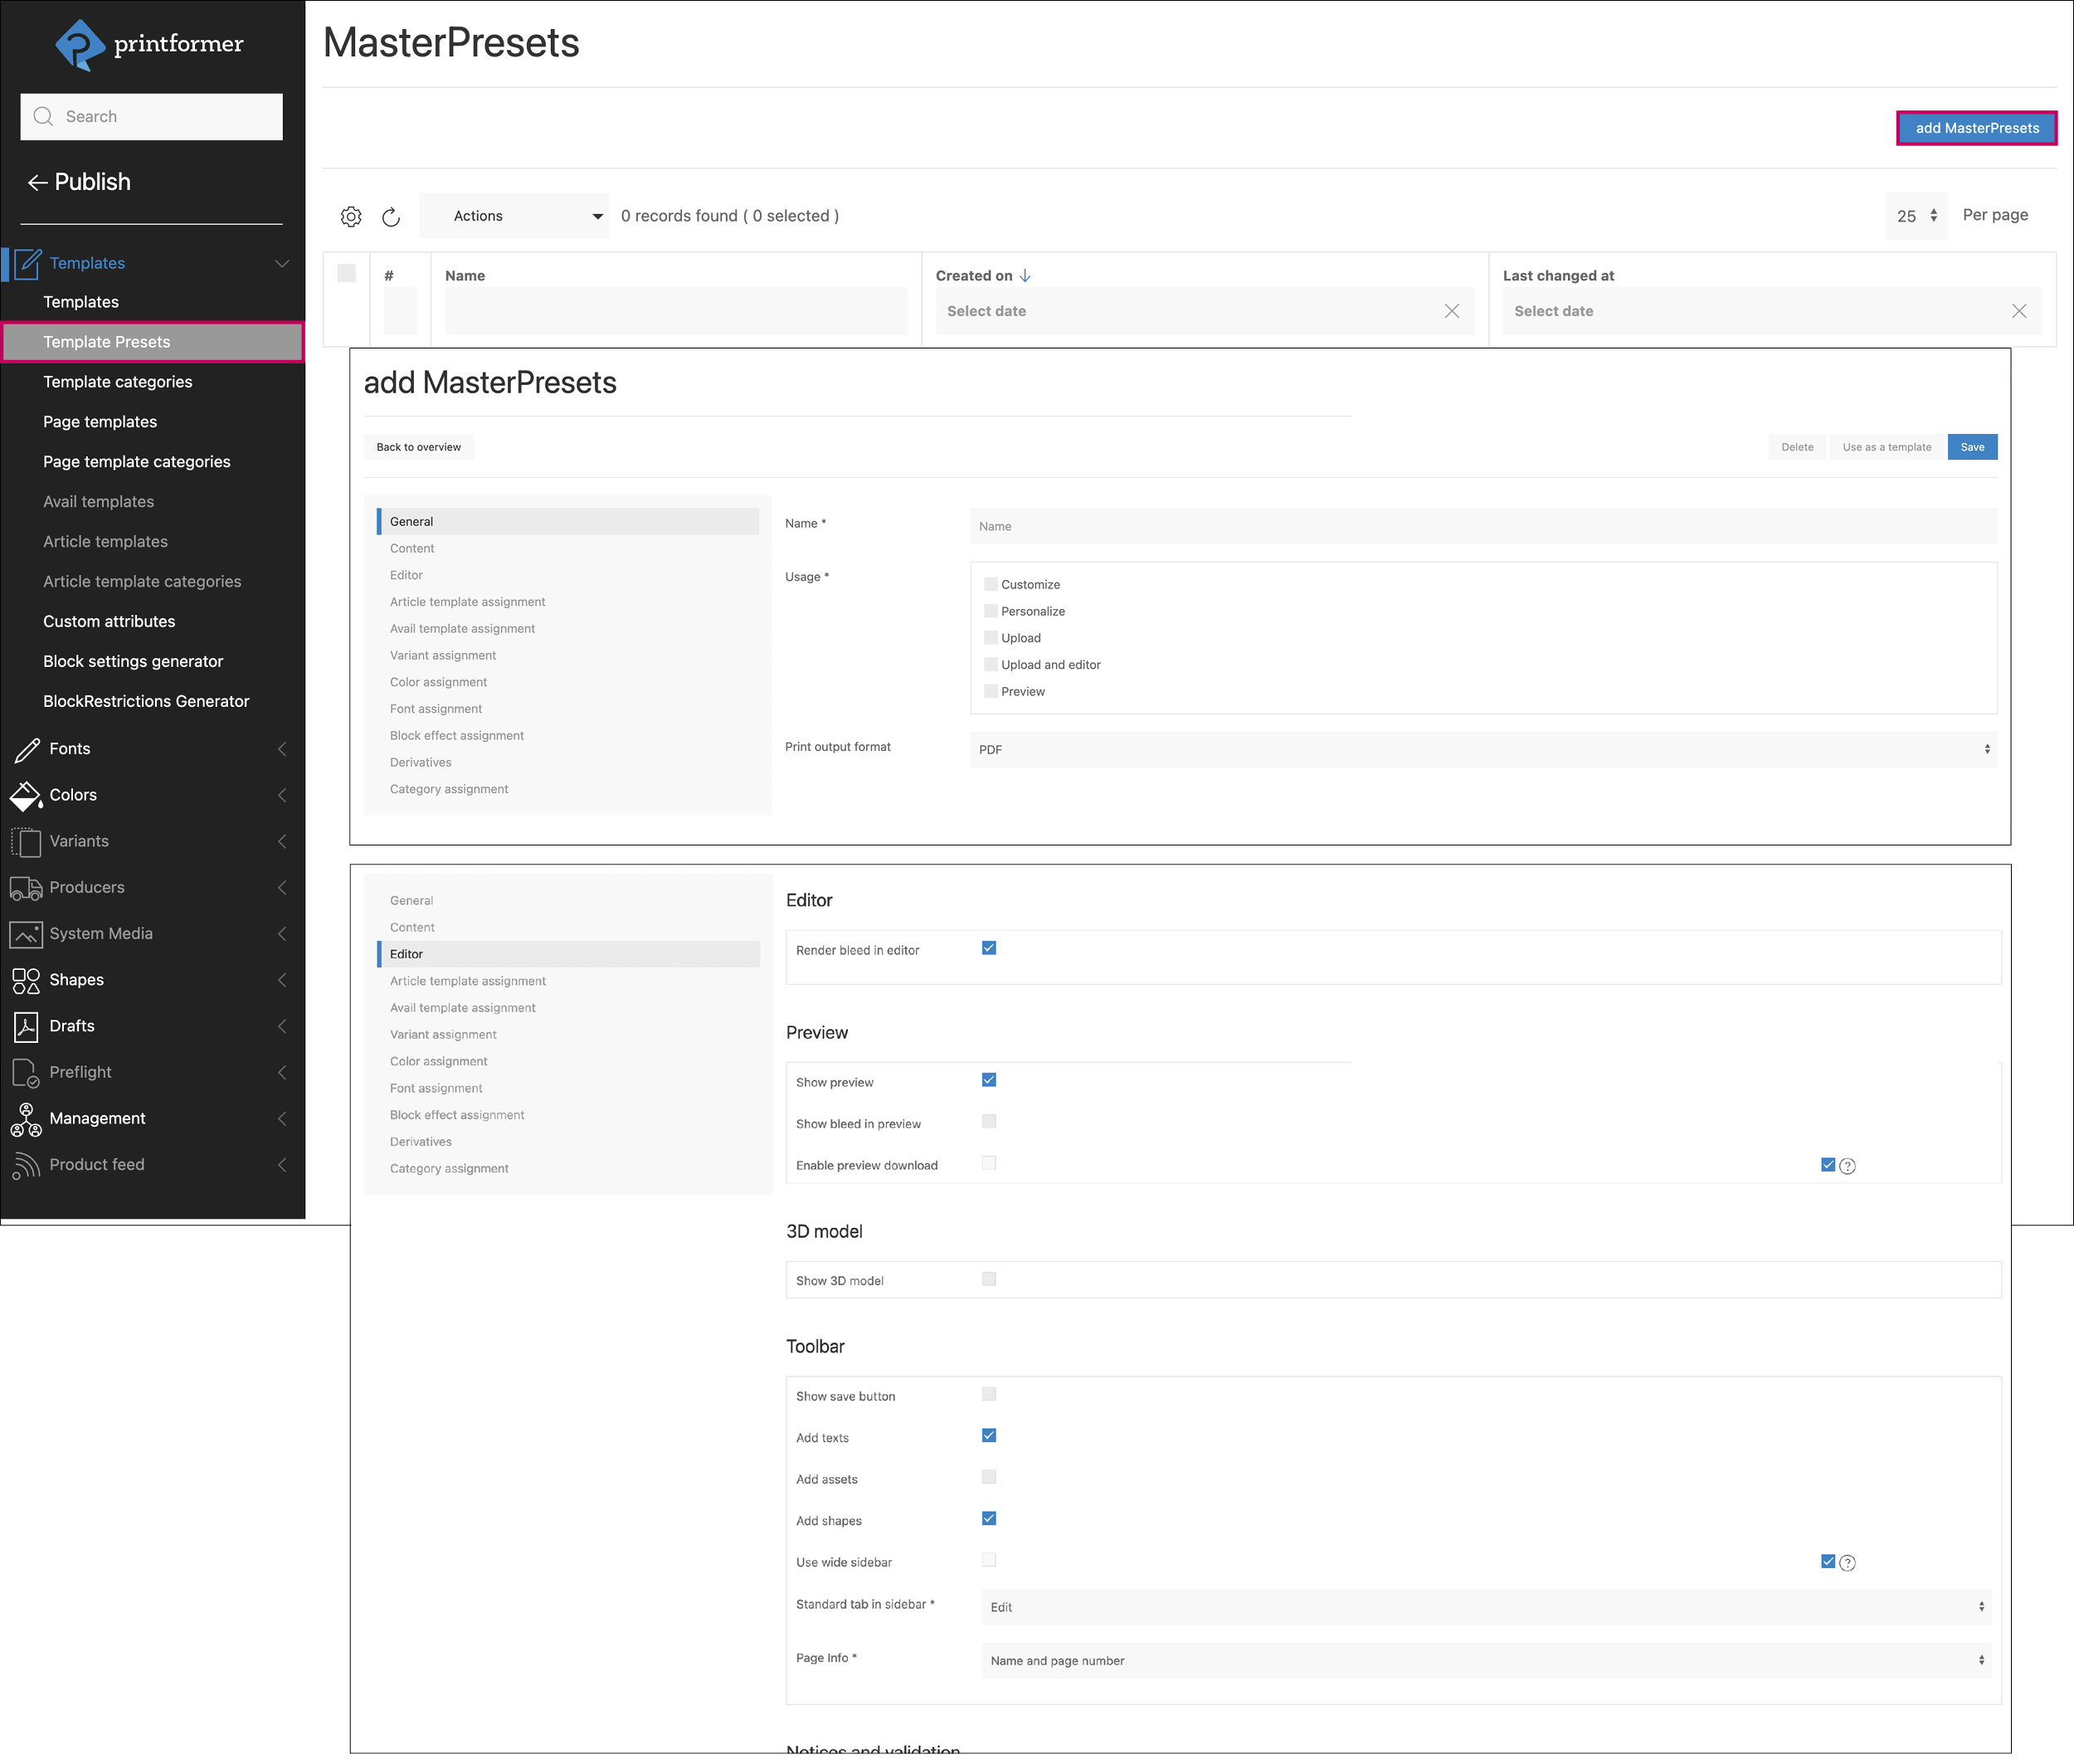Select the Variant assignment section
2074x1764 pixels.
(443, 655)
